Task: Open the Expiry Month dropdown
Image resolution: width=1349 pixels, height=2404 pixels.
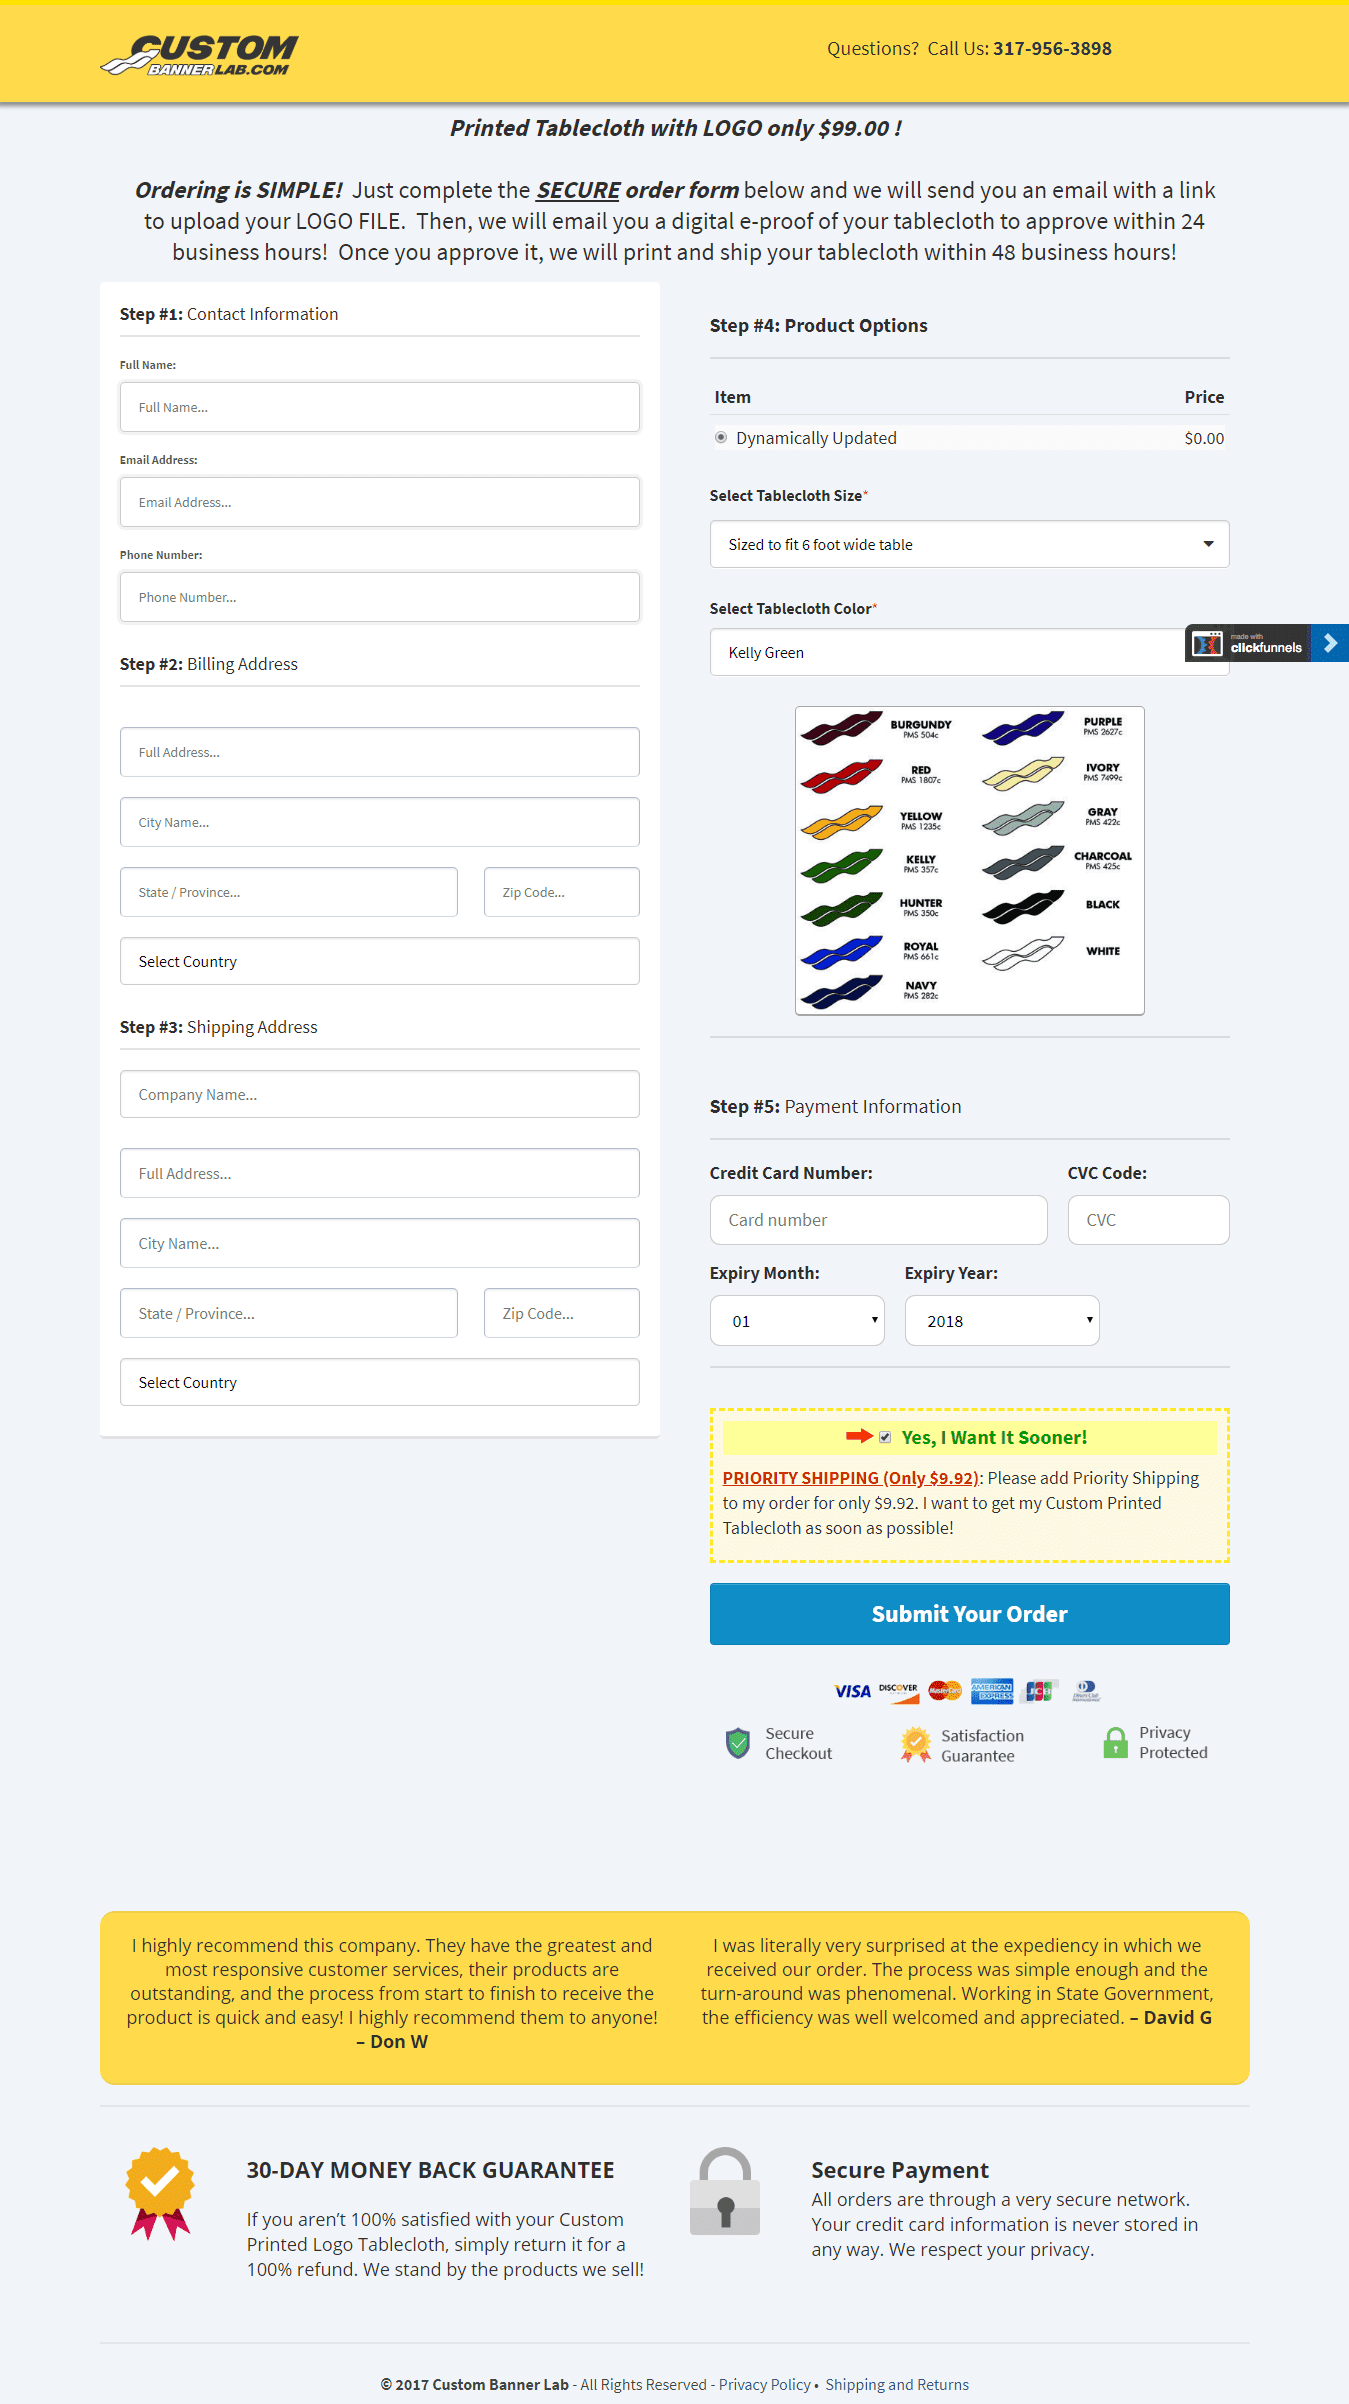Action: coord(796,1321)
